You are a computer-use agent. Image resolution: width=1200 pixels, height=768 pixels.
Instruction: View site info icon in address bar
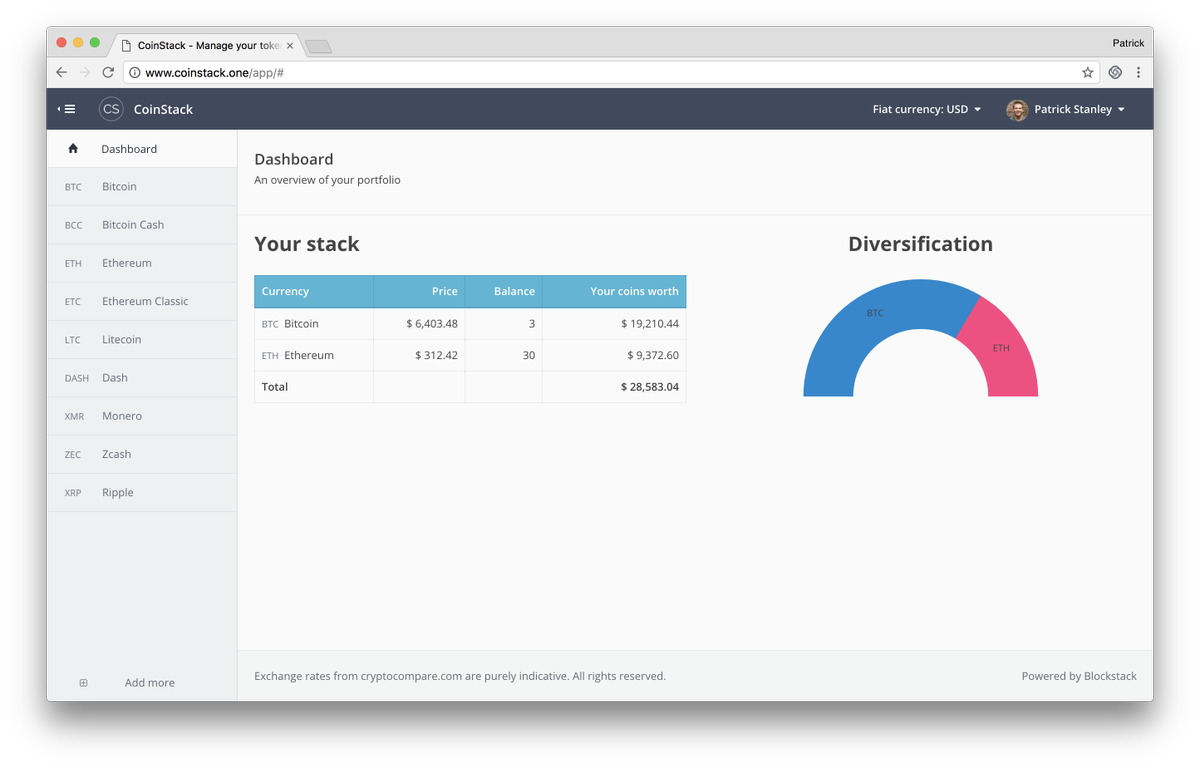134,73
